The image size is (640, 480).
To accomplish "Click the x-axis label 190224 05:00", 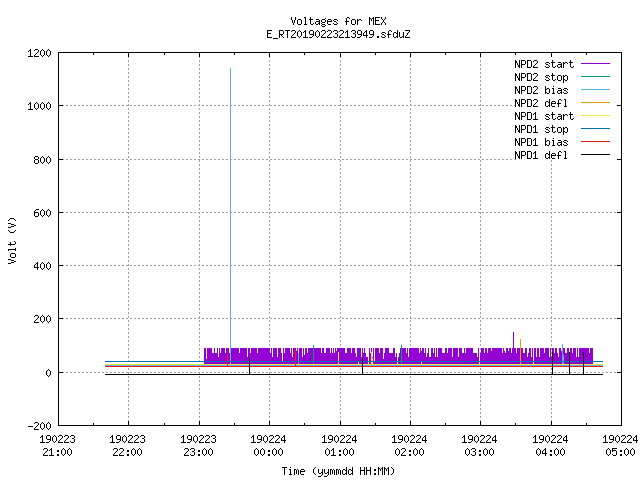I will click(620, 446).
